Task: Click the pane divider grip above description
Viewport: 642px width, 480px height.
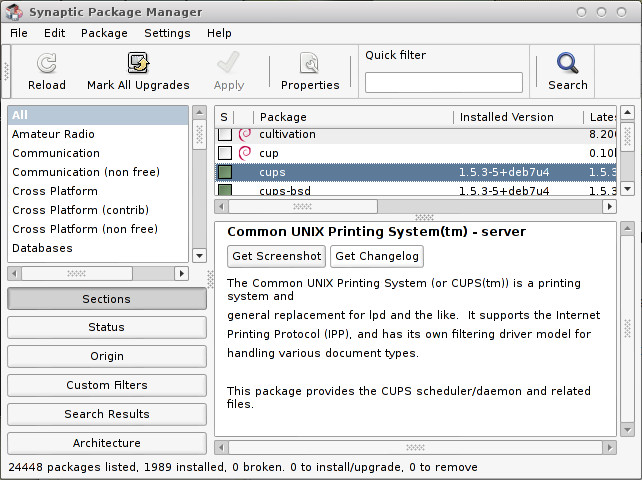Action: [x=424, y=217]
